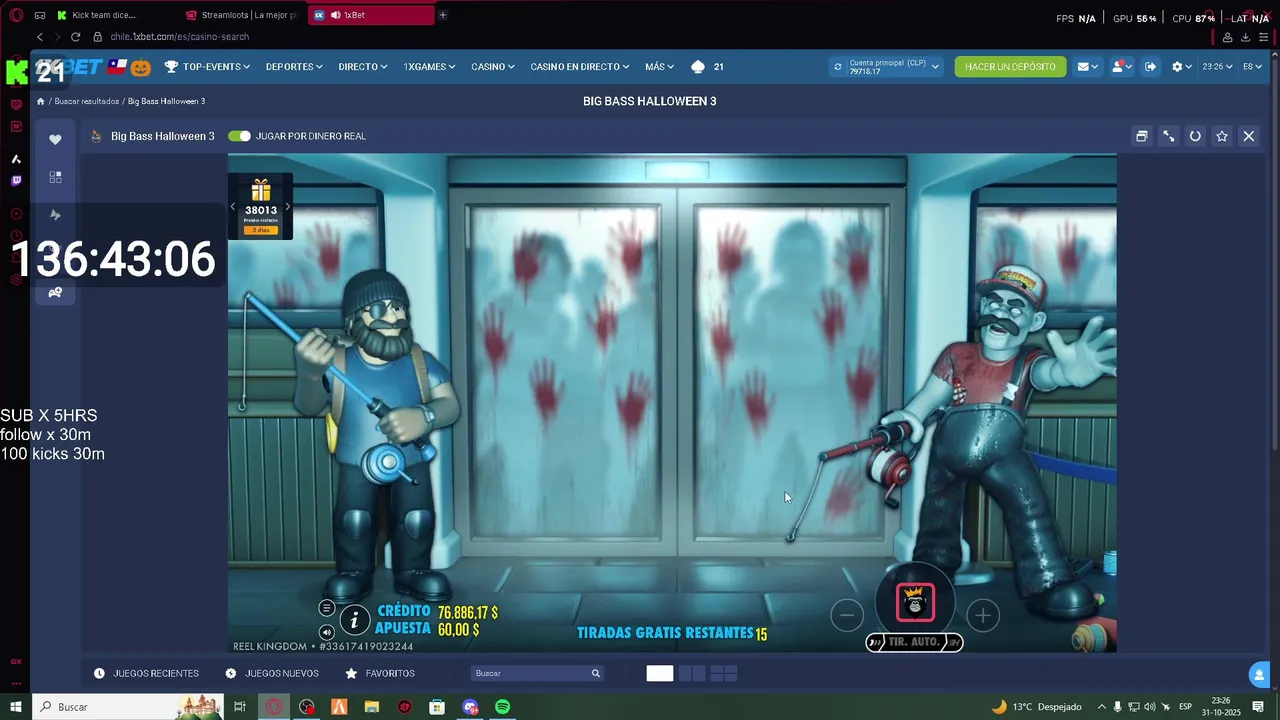Open Task View on taskbar

pos(240,707)
